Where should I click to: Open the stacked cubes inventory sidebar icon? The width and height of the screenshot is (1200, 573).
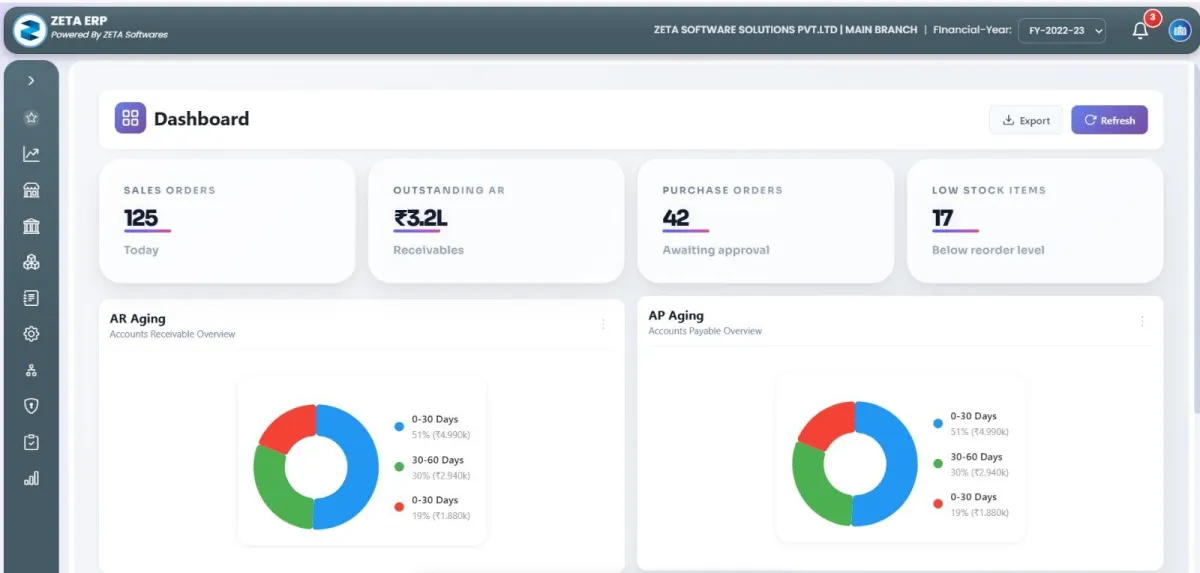point(31,262)
